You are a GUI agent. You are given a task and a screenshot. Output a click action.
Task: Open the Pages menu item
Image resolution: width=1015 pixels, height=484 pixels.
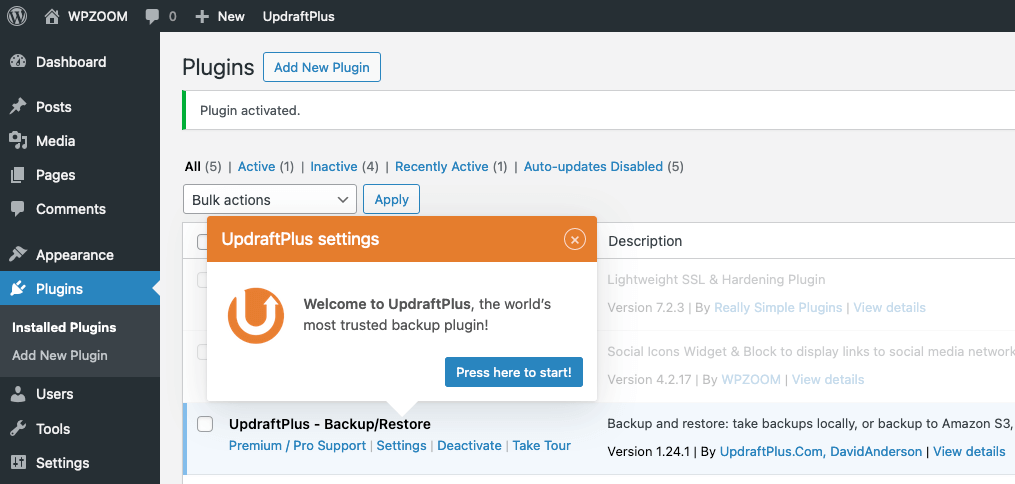pos(56,175)
